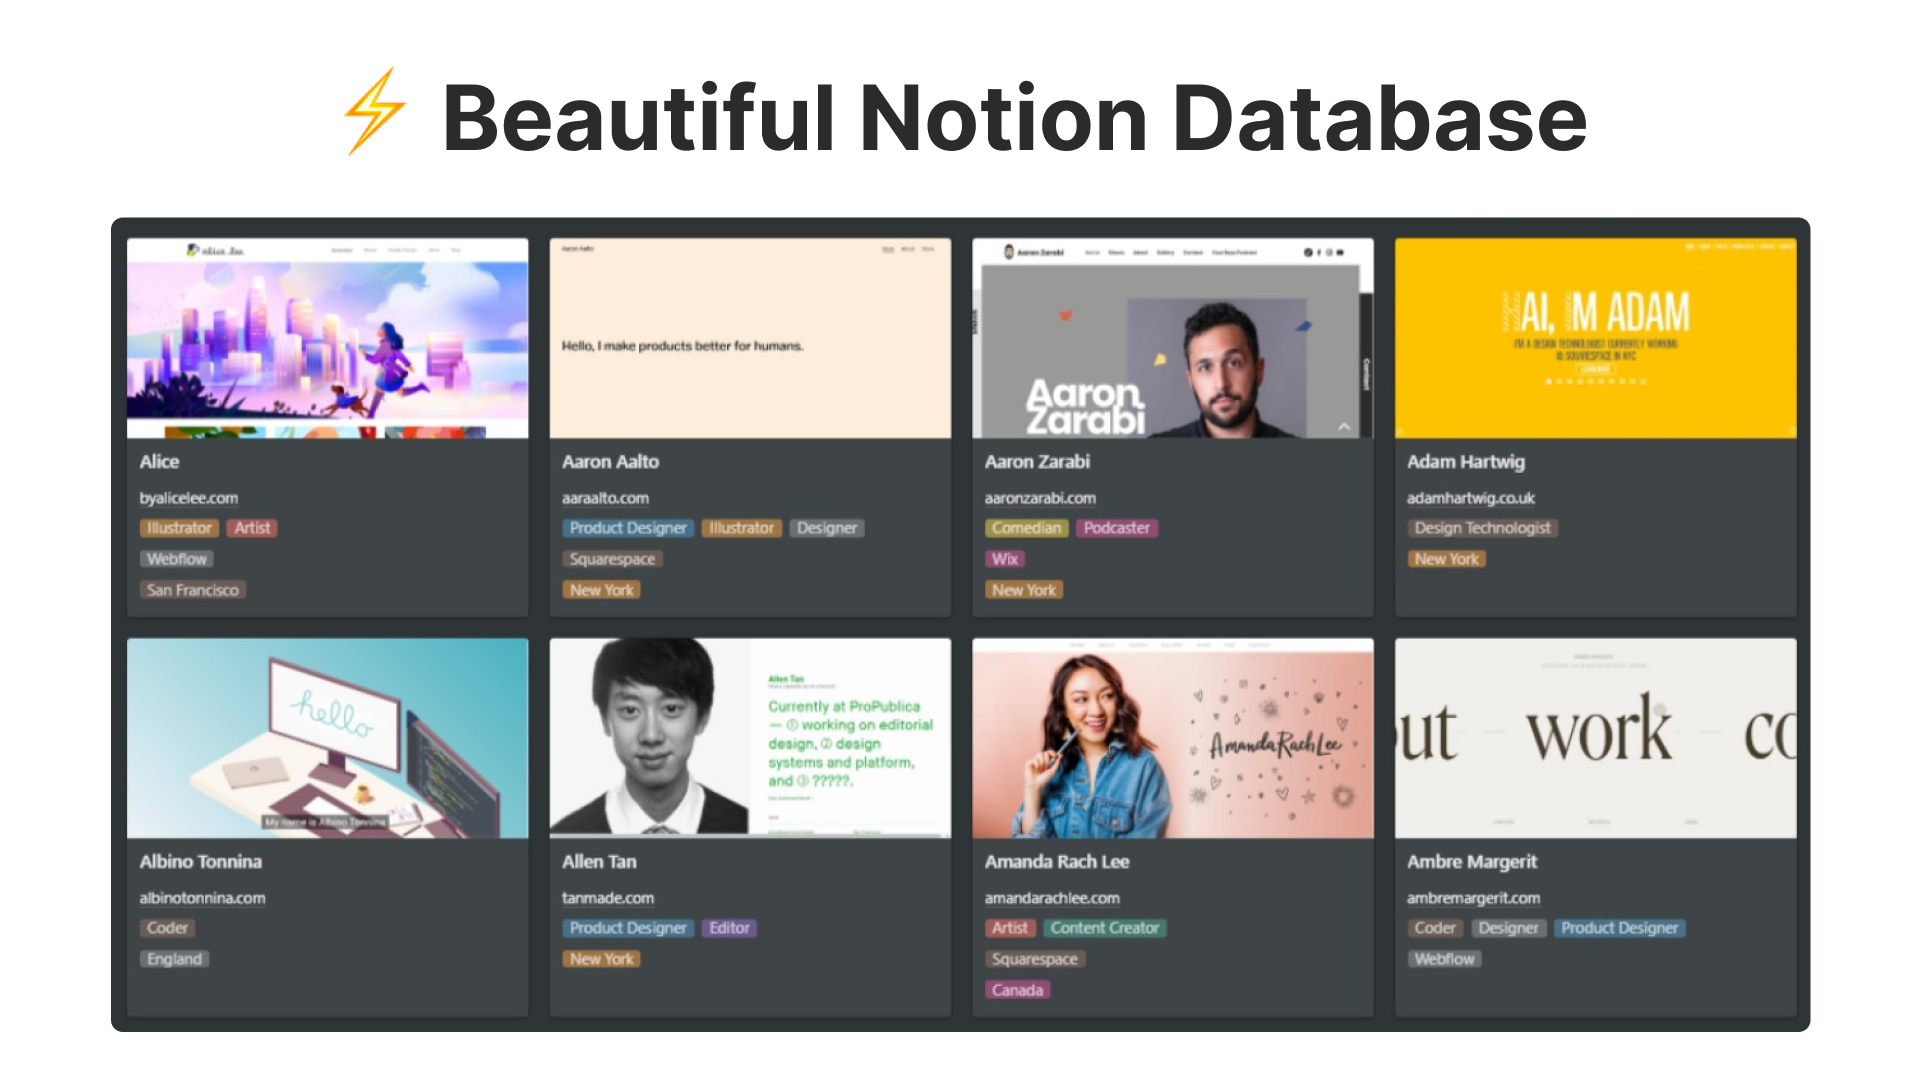This screenshot has width=1921, height=1080.
Task: Click the Instagram icon on Aaron Zarabi's thumbnail
Action: 1329,253
